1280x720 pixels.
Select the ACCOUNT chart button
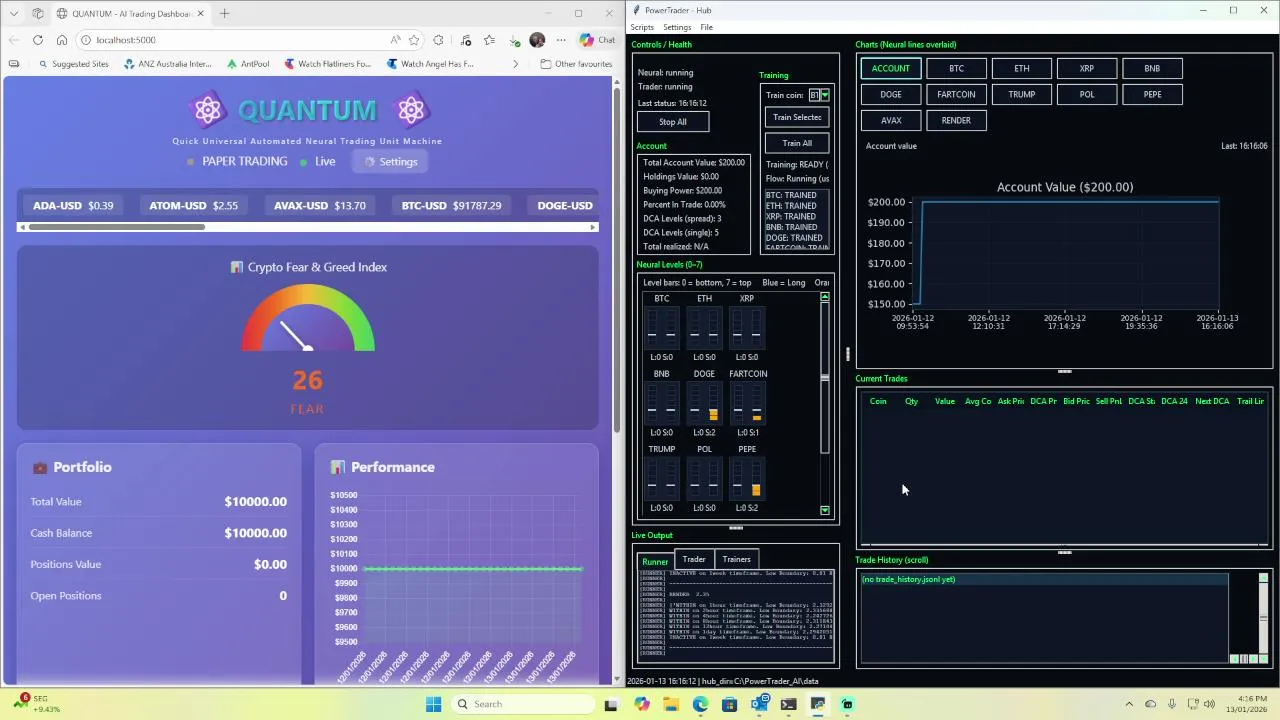click(890, 68)
